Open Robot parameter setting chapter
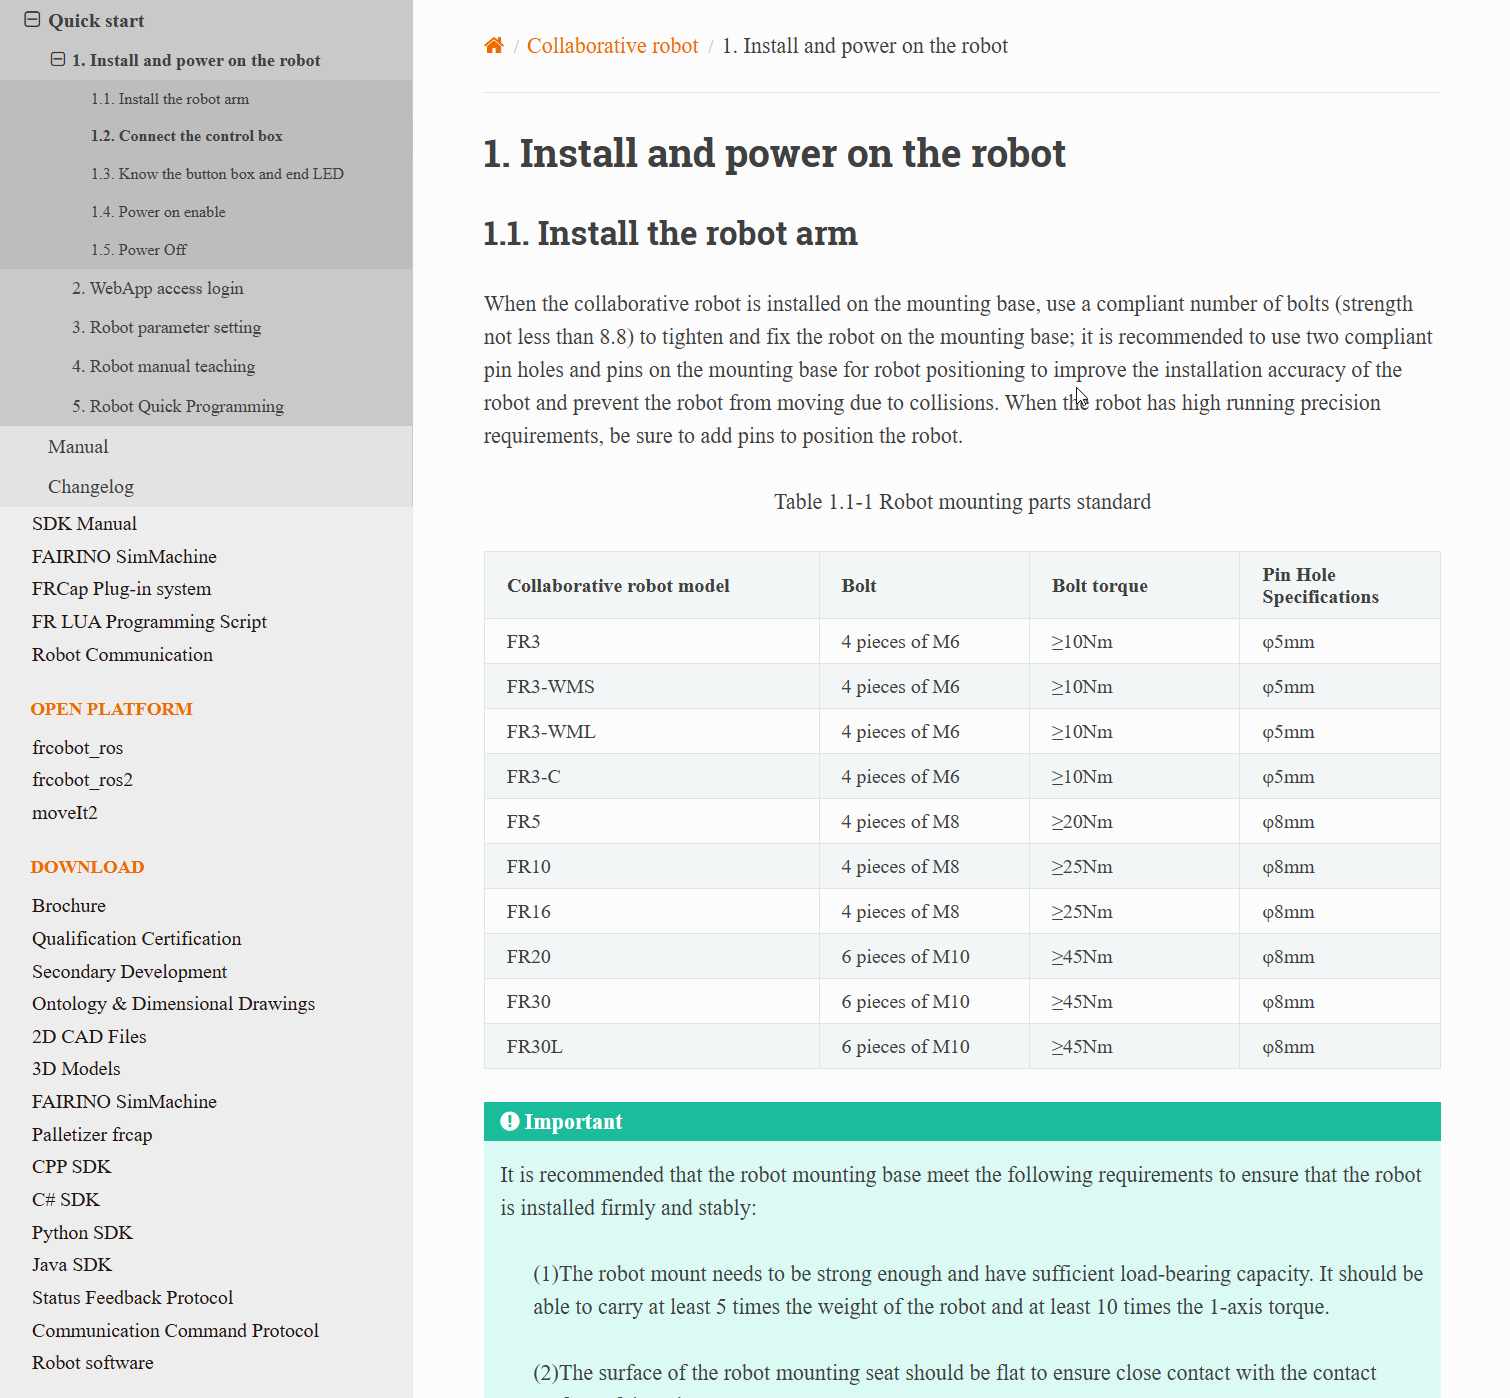 pyautogui.click(x=166, y=327)
